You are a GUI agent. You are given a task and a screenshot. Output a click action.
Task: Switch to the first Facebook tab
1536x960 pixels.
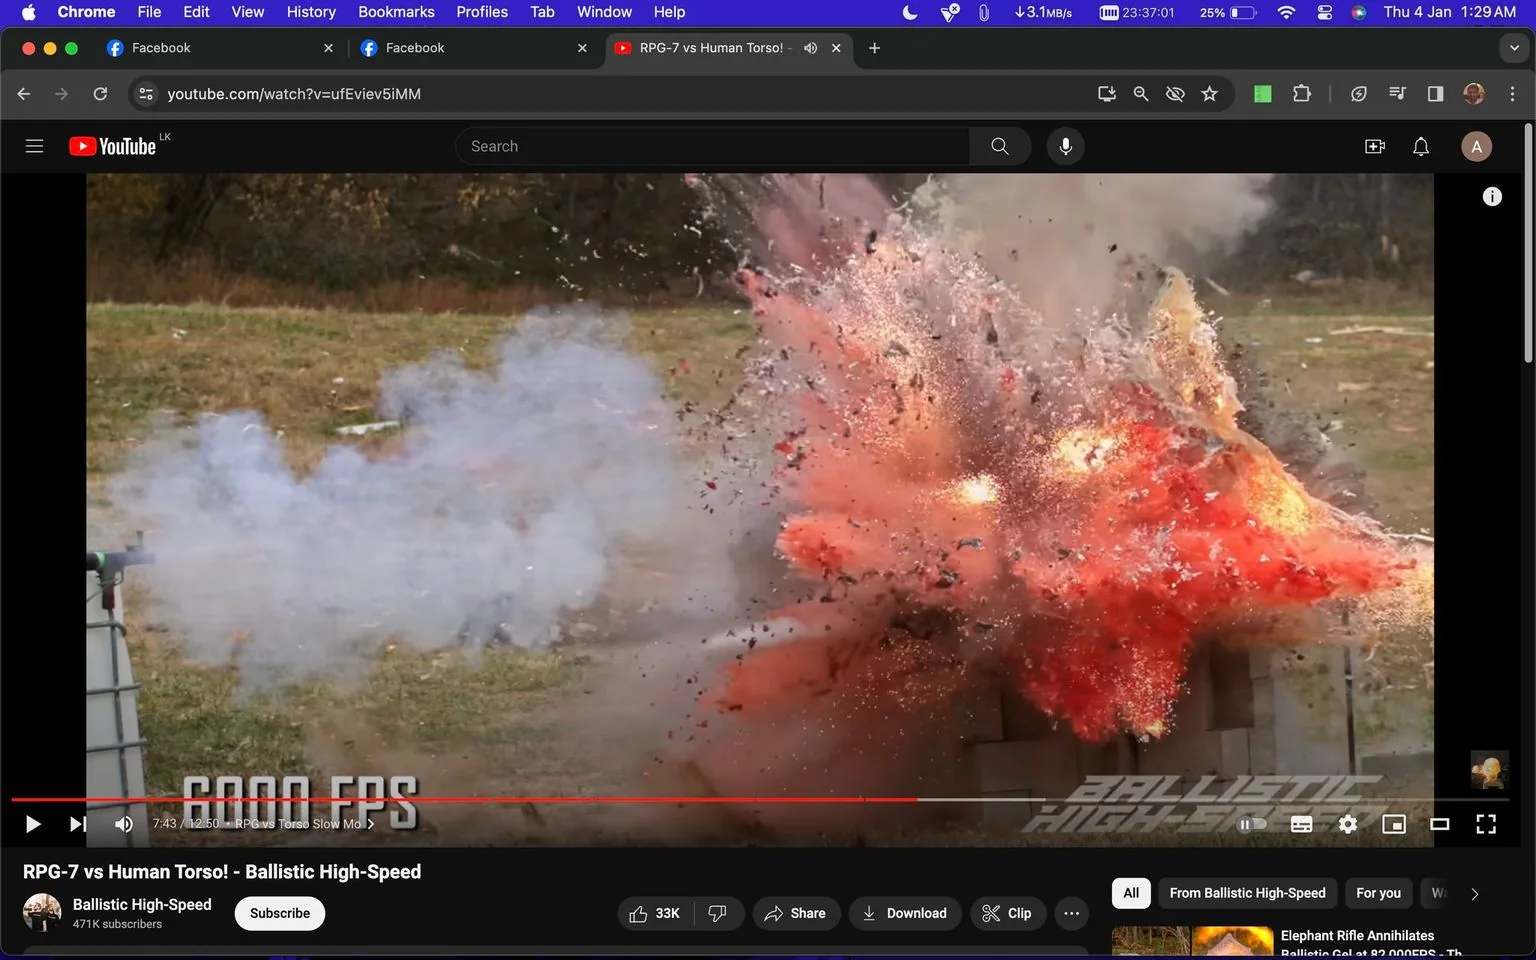[220, 48]
